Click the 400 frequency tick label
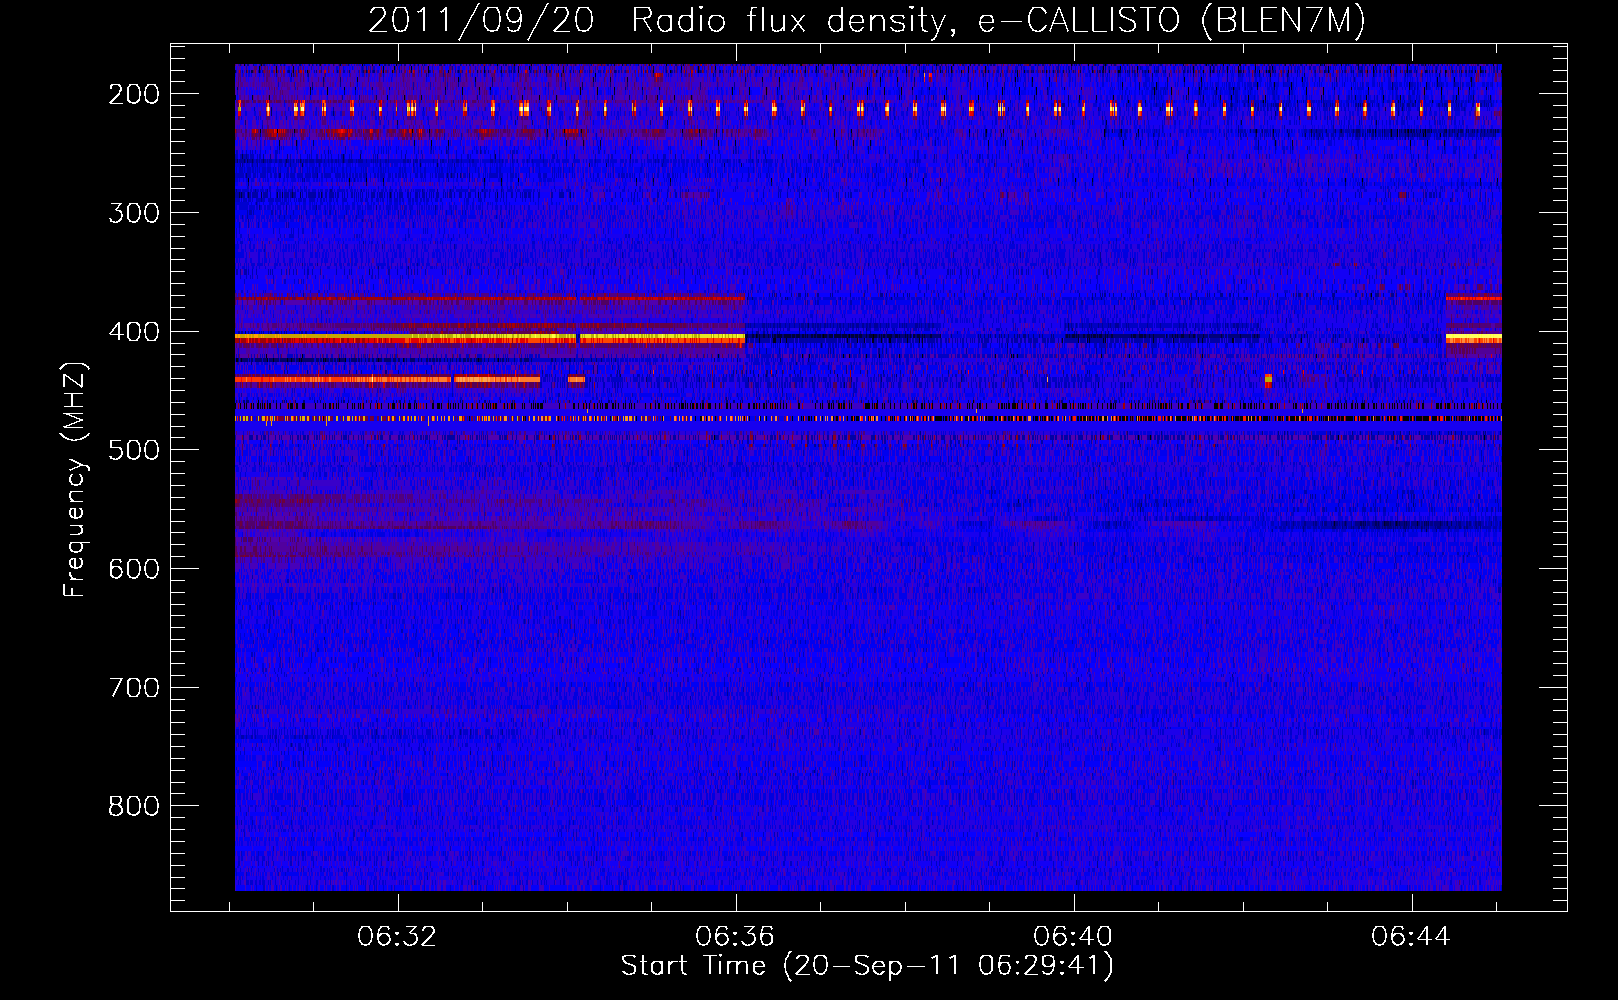1618x1000 pixels. coord(134,332)
